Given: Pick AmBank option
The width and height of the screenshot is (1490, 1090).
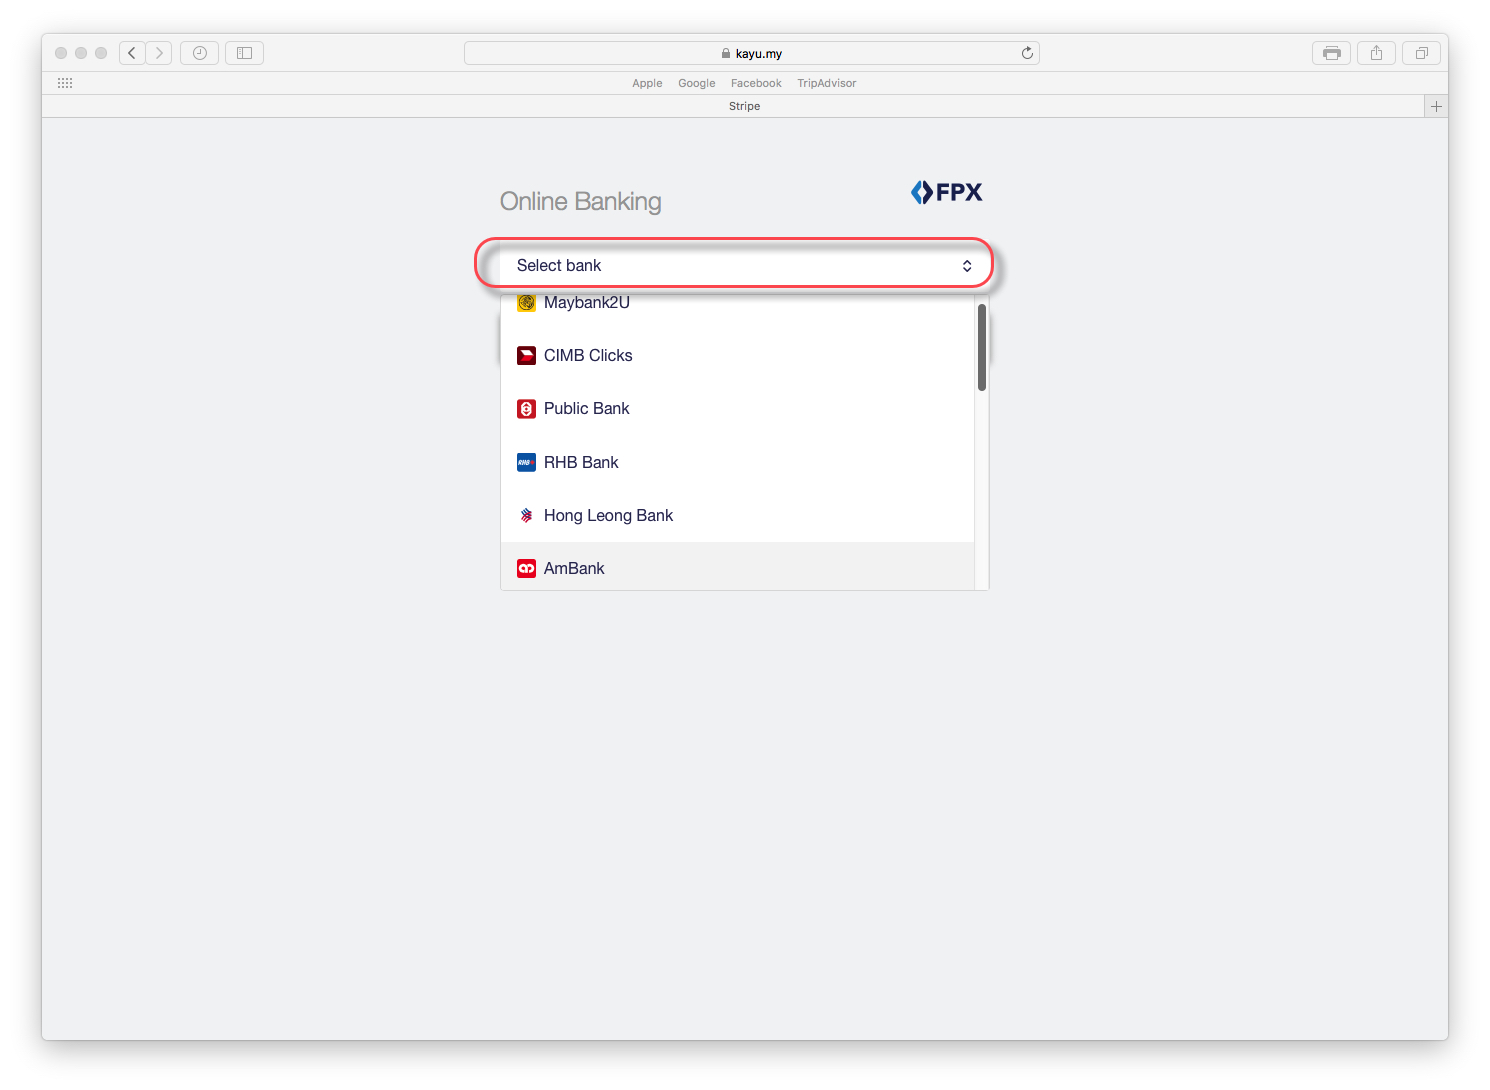Looking at the screenshot, I should click(x=737, y=567).
